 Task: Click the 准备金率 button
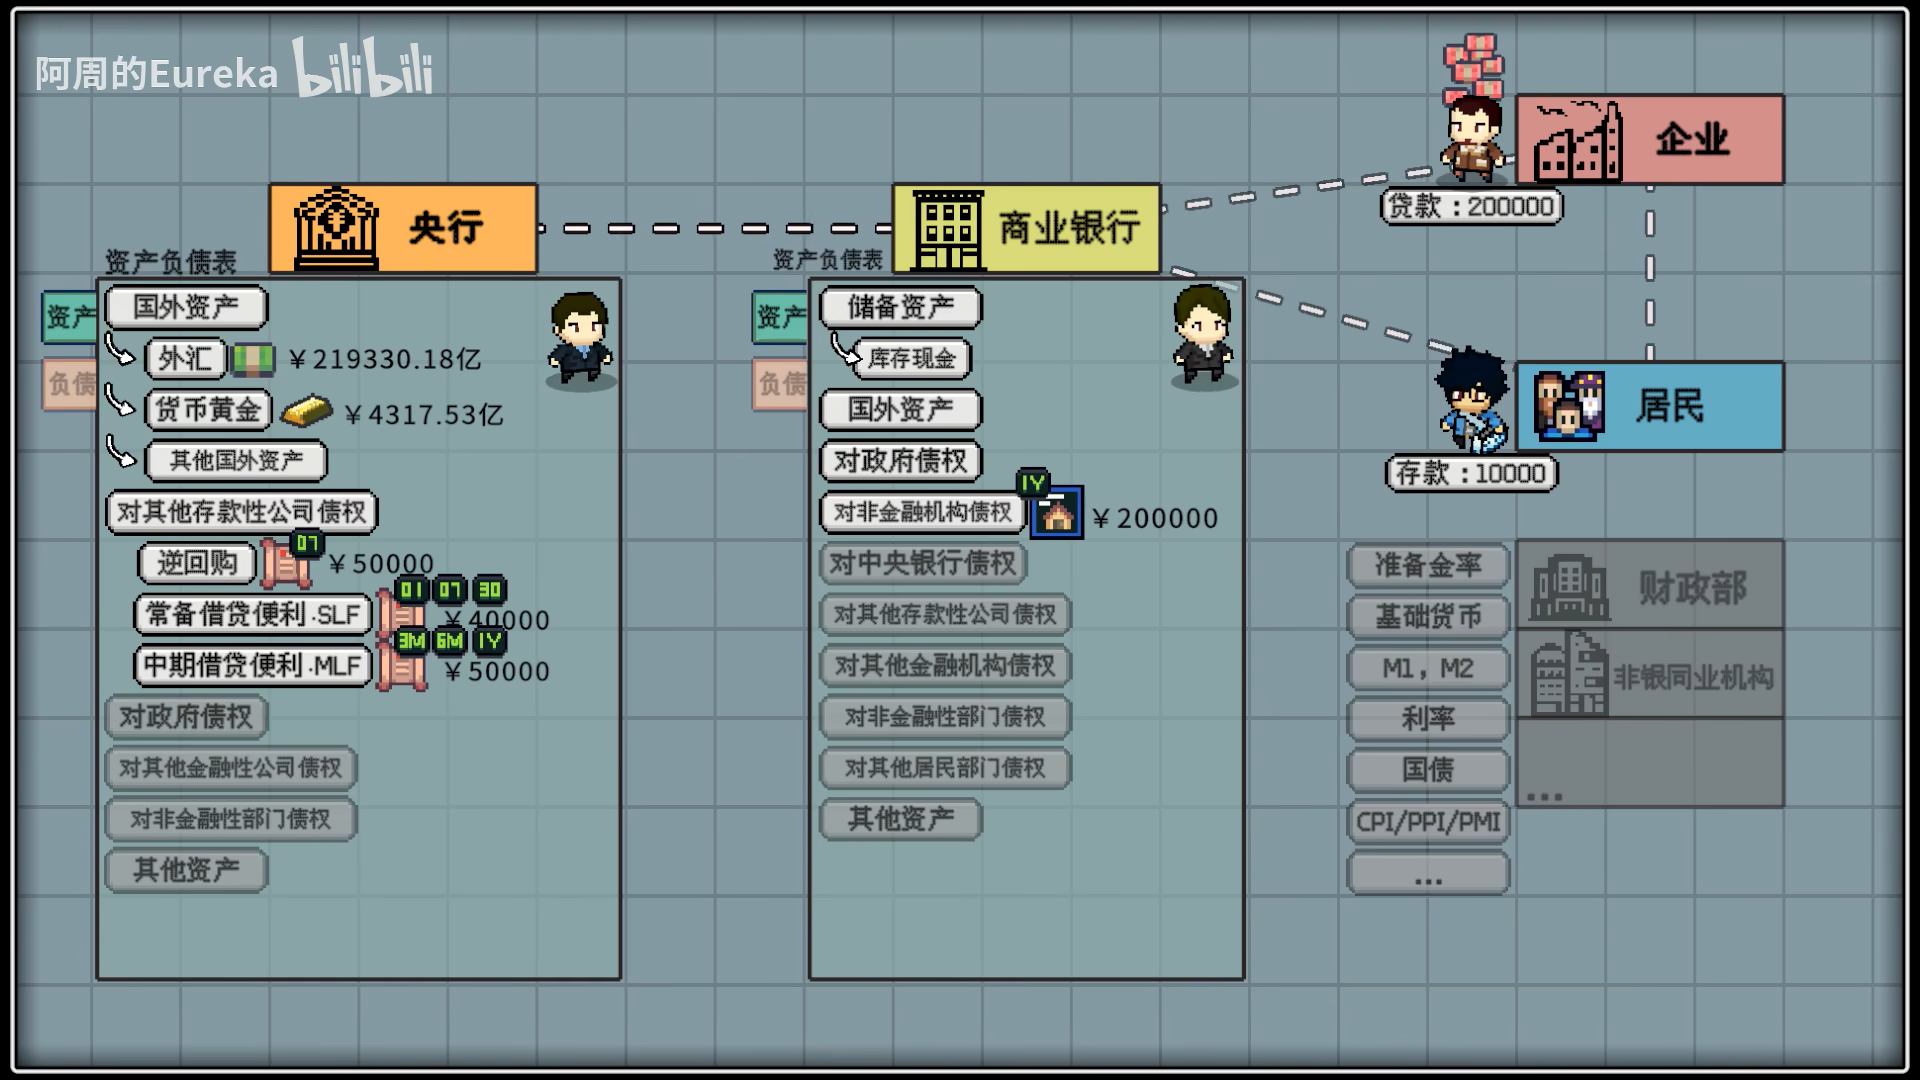coord(1427,566)
